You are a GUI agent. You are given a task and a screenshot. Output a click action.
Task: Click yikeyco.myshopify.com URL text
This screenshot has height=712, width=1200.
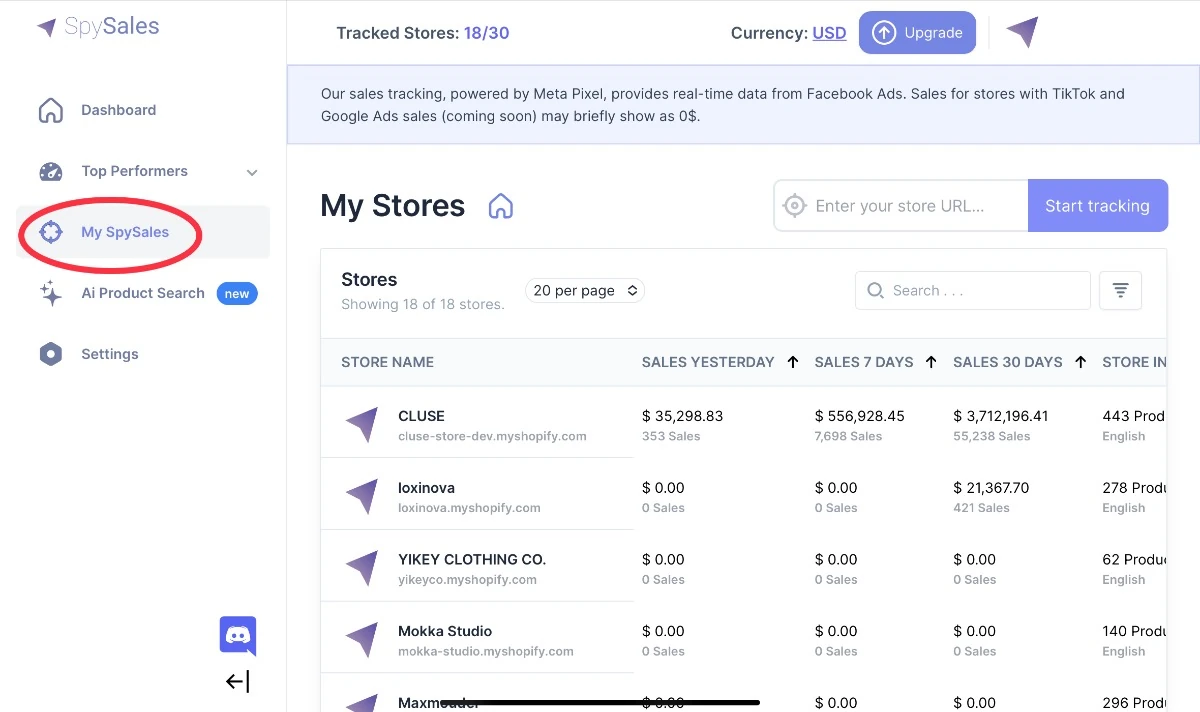click(x=467, y=580)
